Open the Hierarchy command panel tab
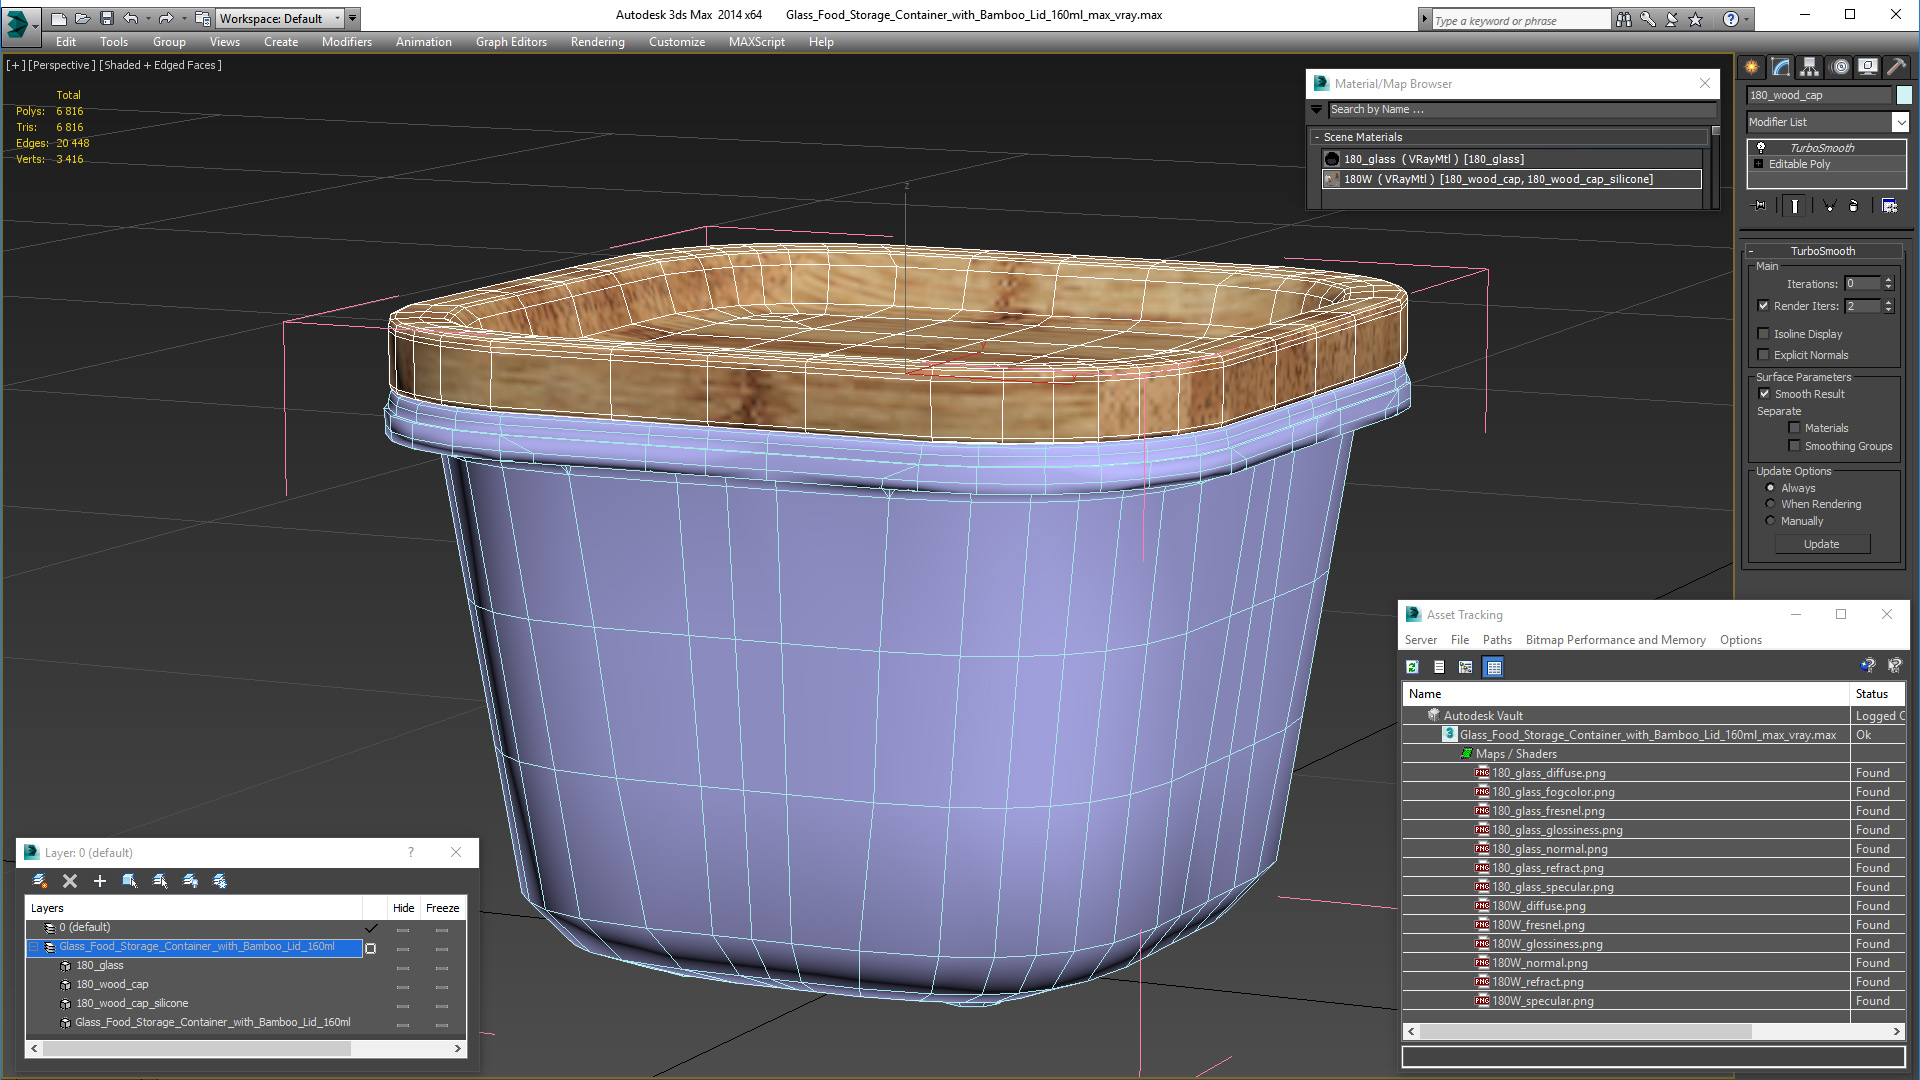The height and width of the screenshot is (1080, 1920). tap(1810, 67)
